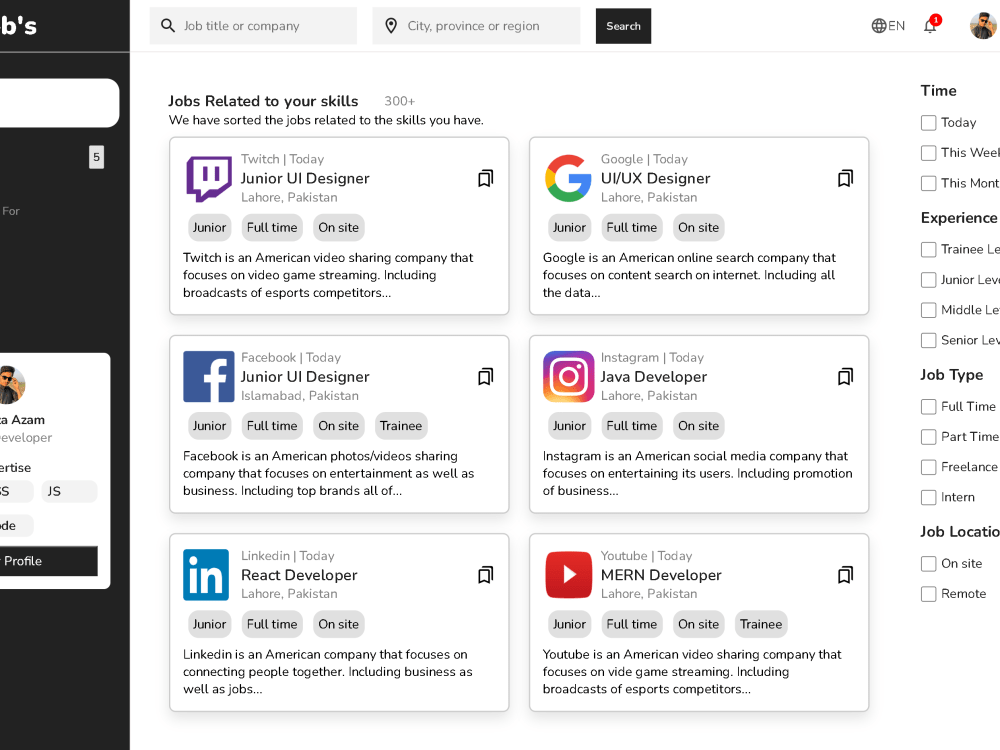Check the Trainee Level experience filter
Viewport: 1000px width, 750px height.
coord(929,249)
